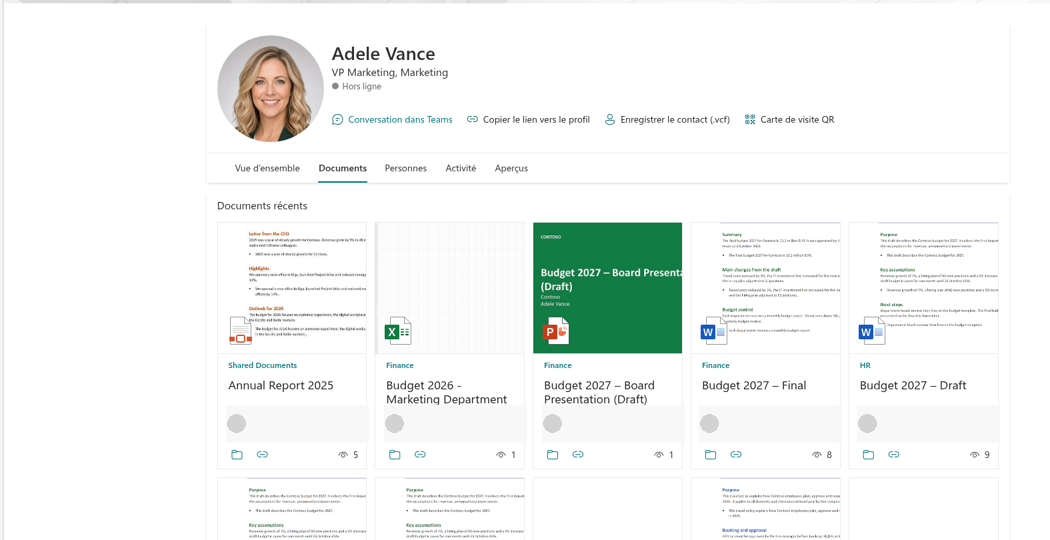The height and width of the screenshot is (540, 1050).
Task: Click the profile link chain icon
Action: click(472, 120)
